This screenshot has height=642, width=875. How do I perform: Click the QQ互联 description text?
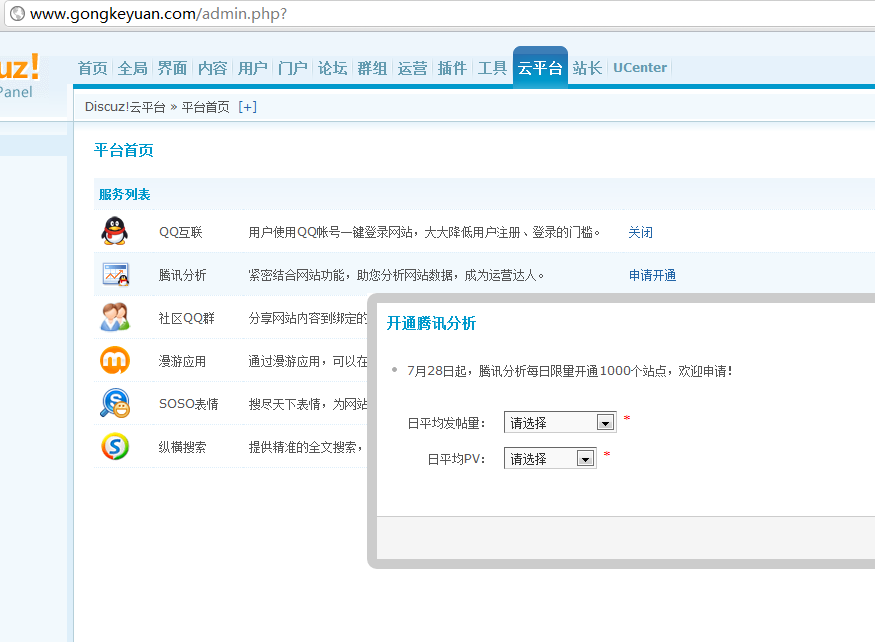click(x=424, y=232)
